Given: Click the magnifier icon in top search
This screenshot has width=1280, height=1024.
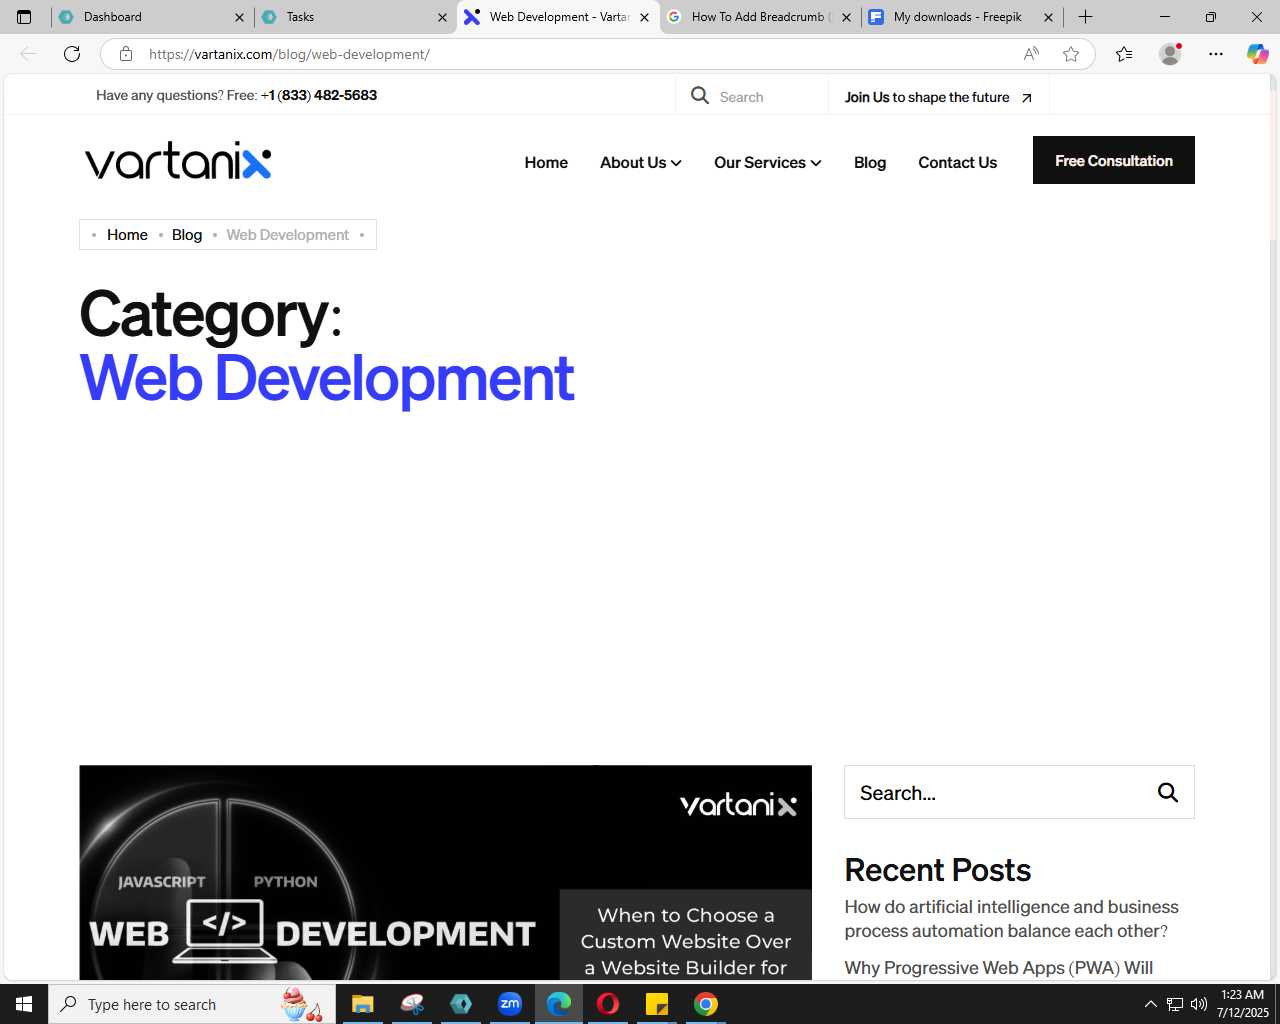Looking at the screenshot, I should tap(700, 96).
